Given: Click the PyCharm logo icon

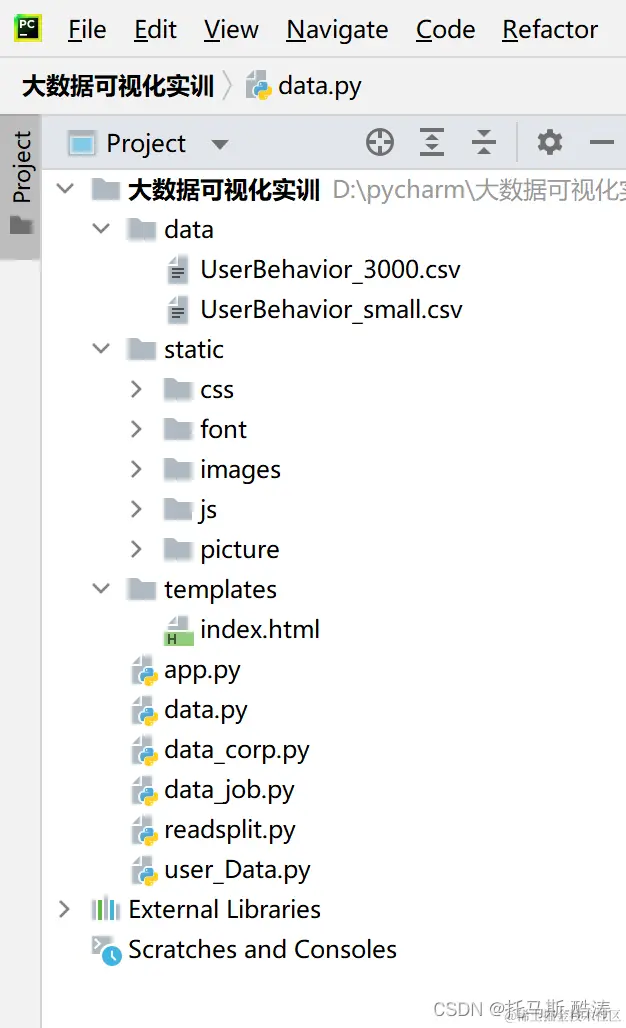Looking at the screenshot, I should [x=28, y=28].
